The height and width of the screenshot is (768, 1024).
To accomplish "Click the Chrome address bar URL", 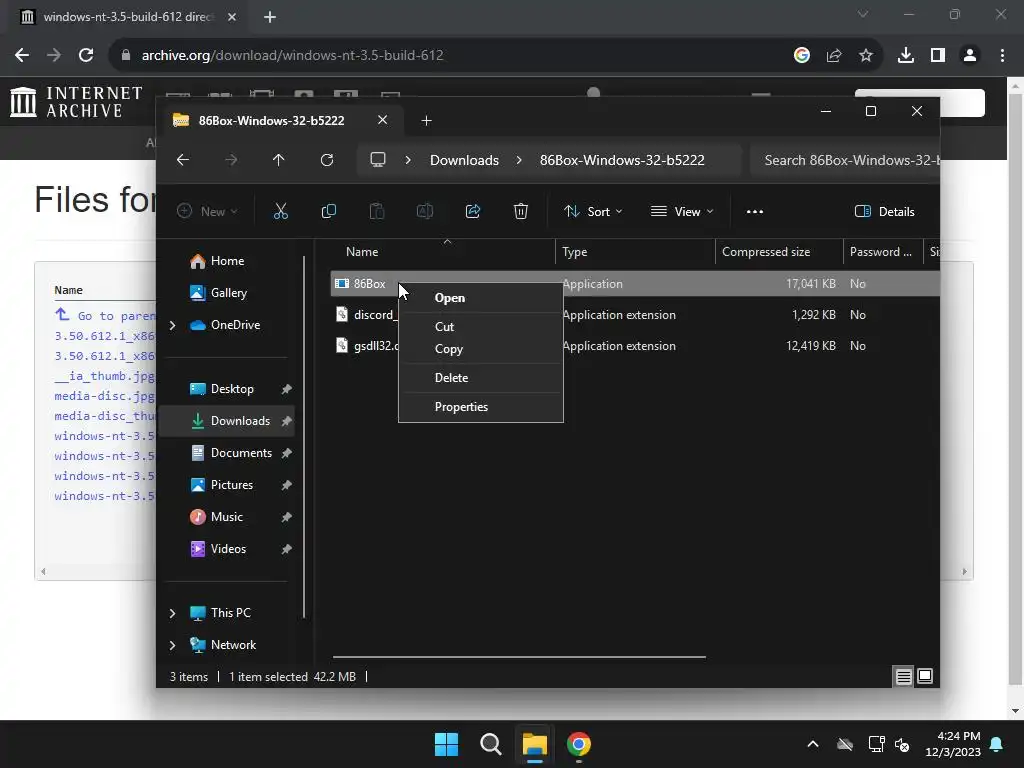I will 293,56.
